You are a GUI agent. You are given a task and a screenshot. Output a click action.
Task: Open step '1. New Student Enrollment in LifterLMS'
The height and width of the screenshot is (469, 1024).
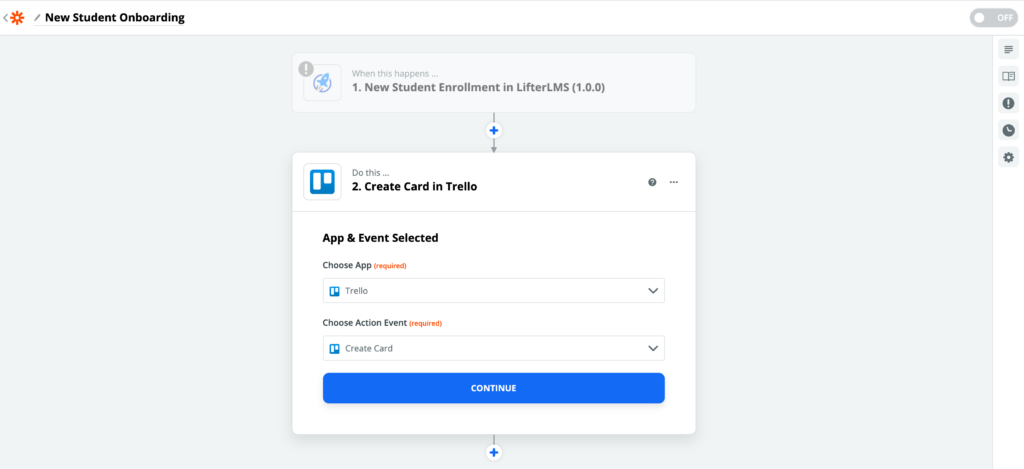494,82
